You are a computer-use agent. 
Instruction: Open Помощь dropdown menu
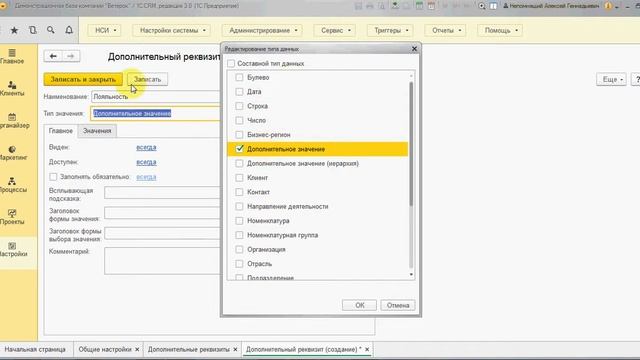point(500,30)
